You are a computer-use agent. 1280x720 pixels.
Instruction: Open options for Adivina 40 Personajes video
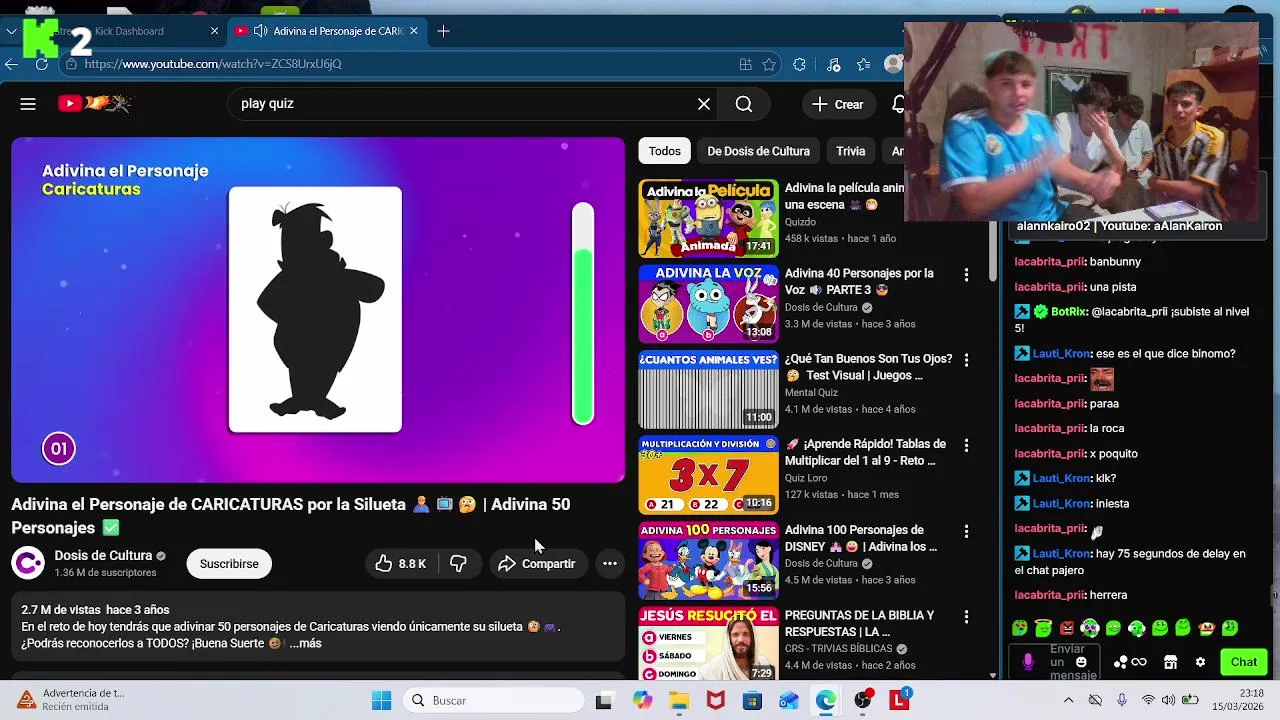pyautogui.click(x=966, y=275)
